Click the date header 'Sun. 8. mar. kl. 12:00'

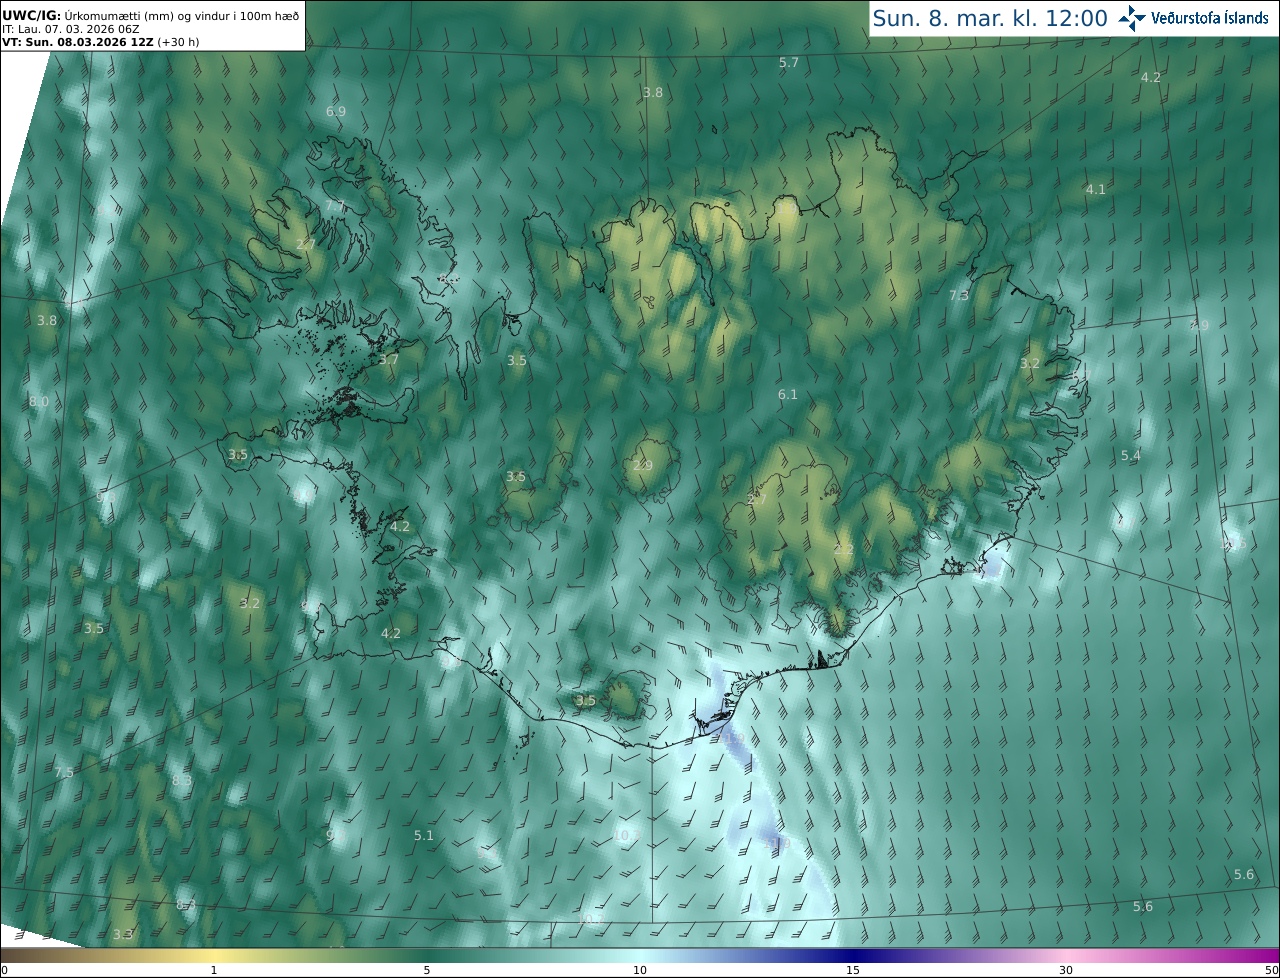pyautogui.click(x=990, y=18)
